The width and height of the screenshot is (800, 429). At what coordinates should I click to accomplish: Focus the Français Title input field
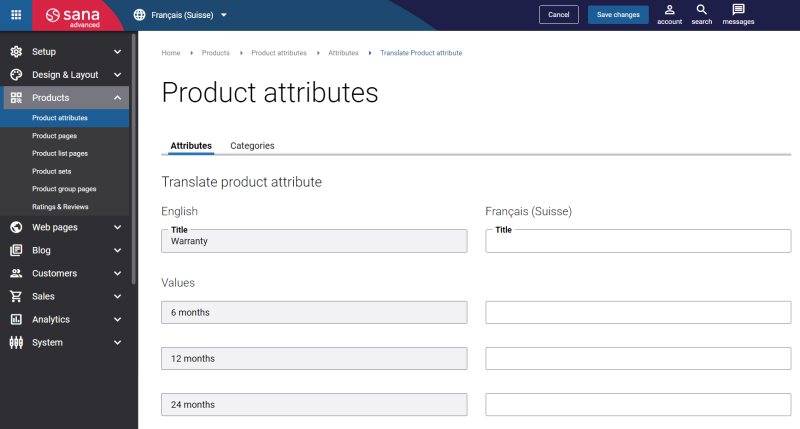(x=638, y=241)
